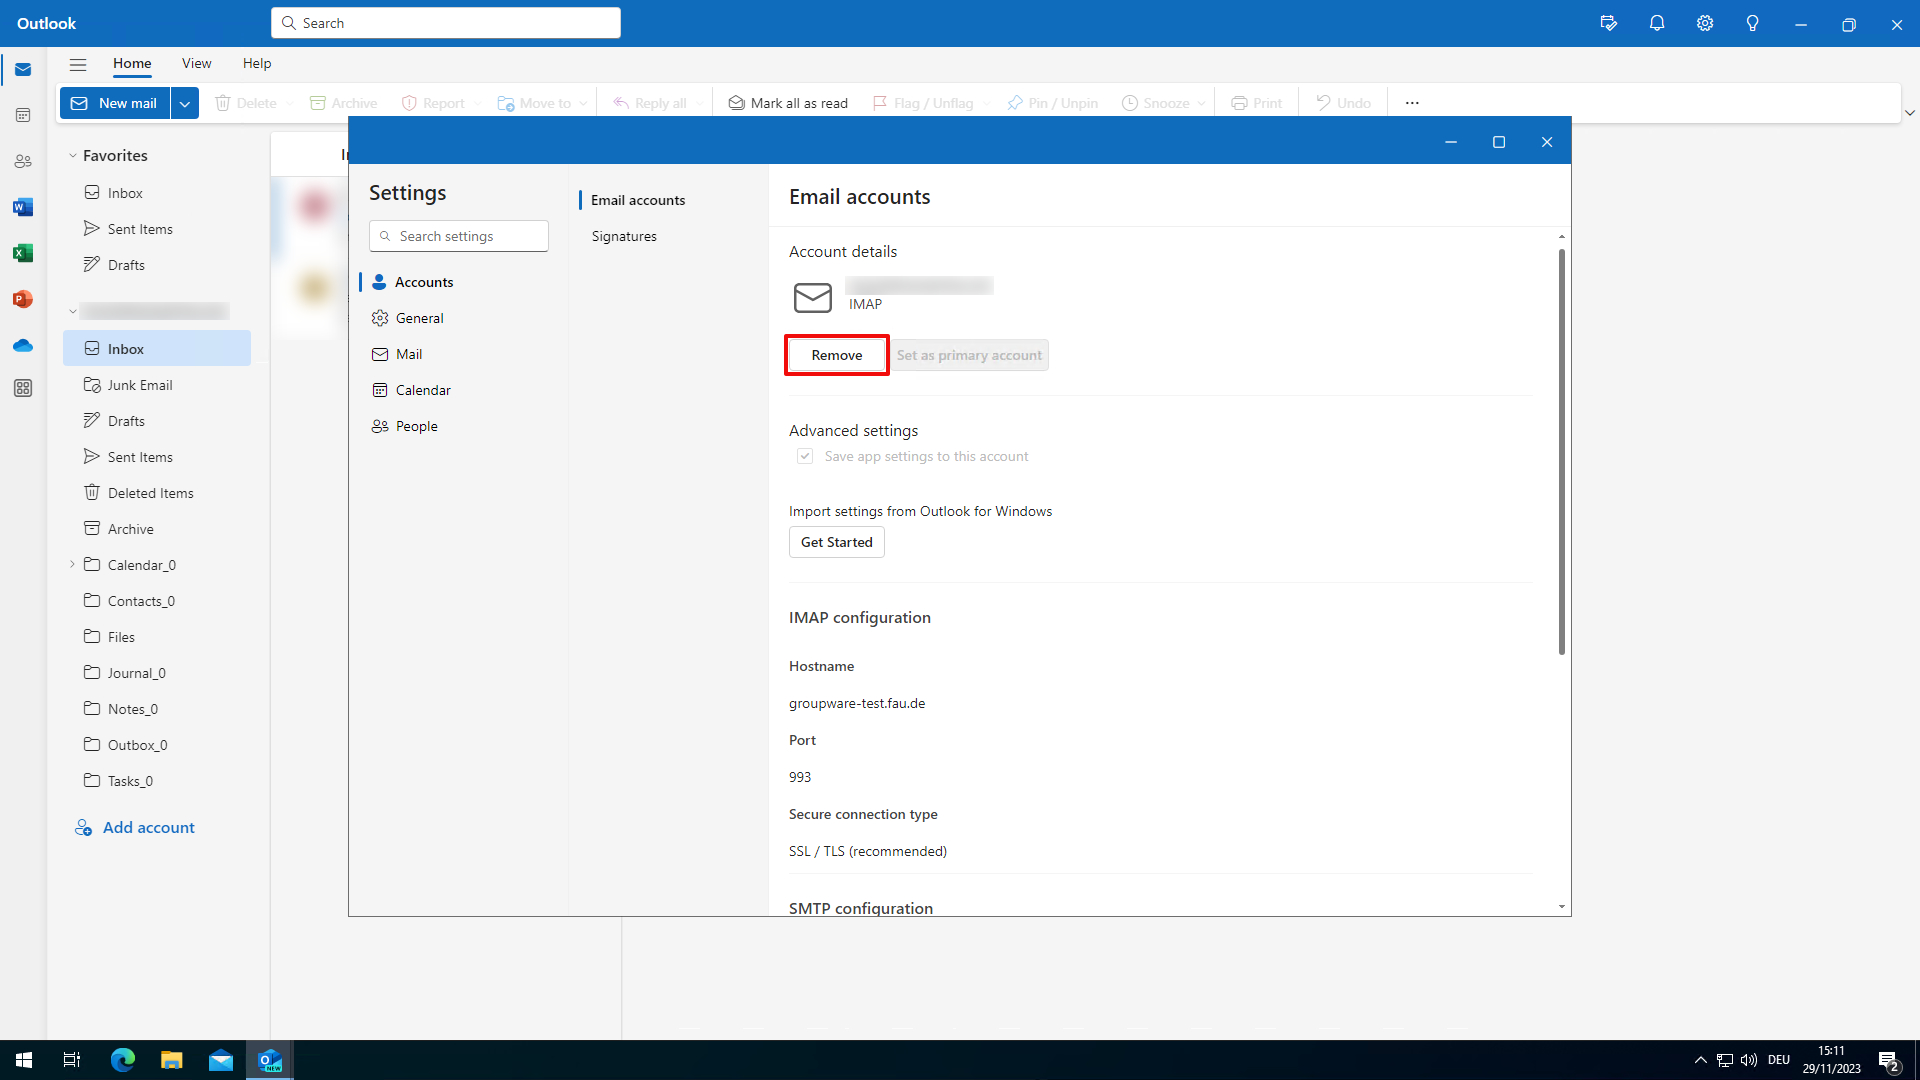The width and height of the screenshot is (1920, 1080).
Task: Switch to the View ribbon tab
Action: click(196, 63)
